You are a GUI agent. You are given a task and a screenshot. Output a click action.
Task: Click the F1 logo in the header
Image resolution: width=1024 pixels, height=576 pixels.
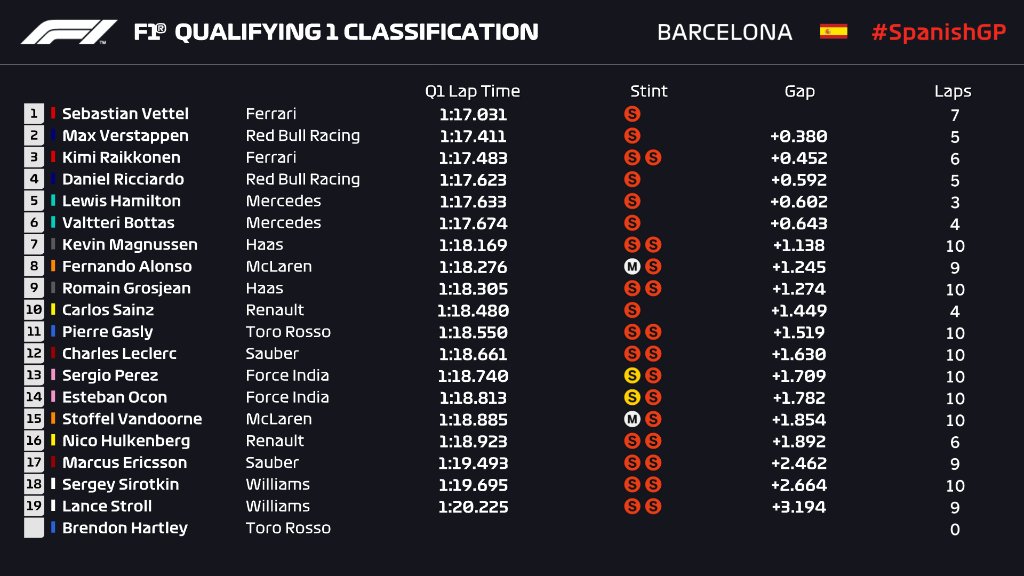click(x=69, y=32)
